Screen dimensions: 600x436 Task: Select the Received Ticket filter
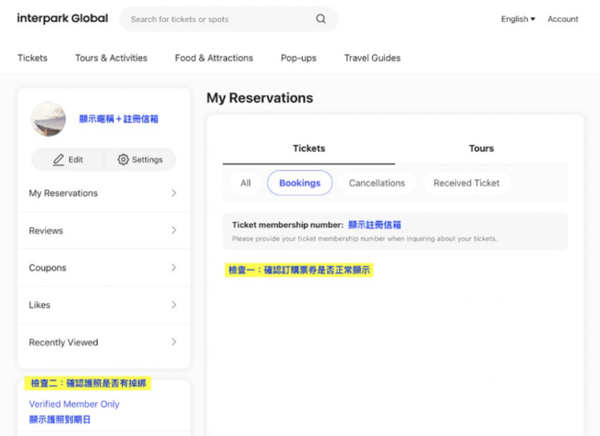[466, 183]
